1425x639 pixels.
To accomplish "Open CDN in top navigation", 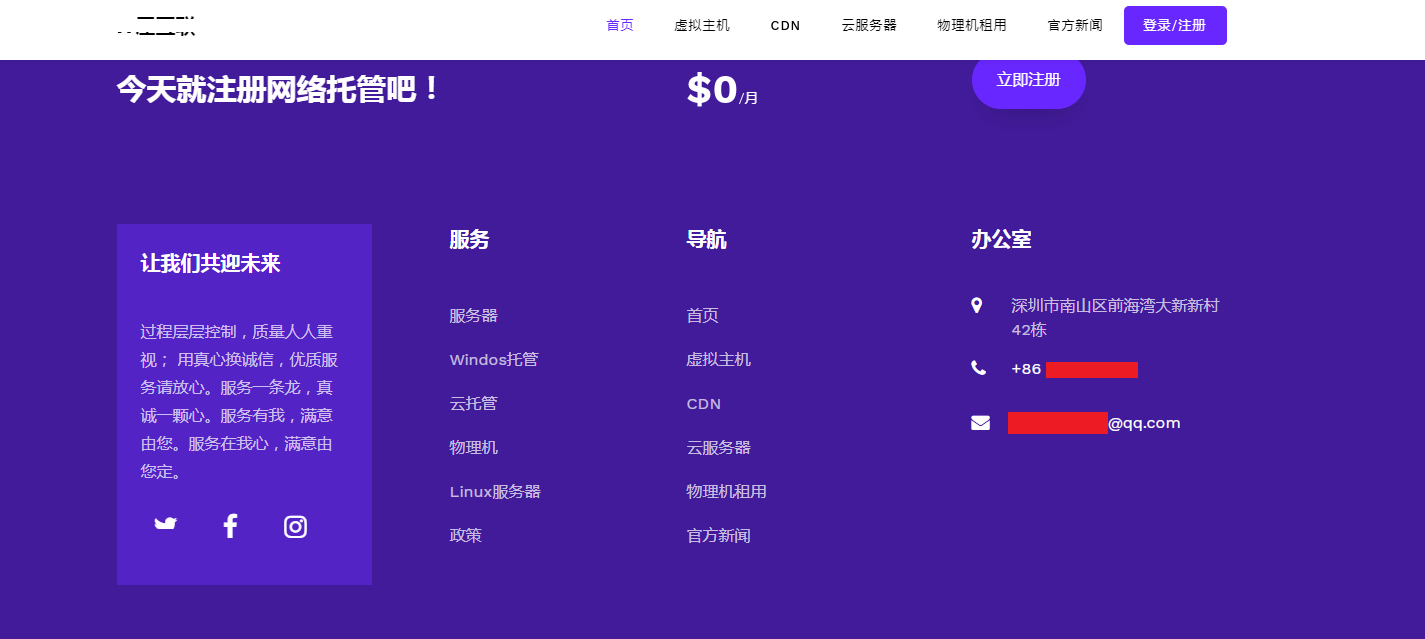I will (786, 26).
